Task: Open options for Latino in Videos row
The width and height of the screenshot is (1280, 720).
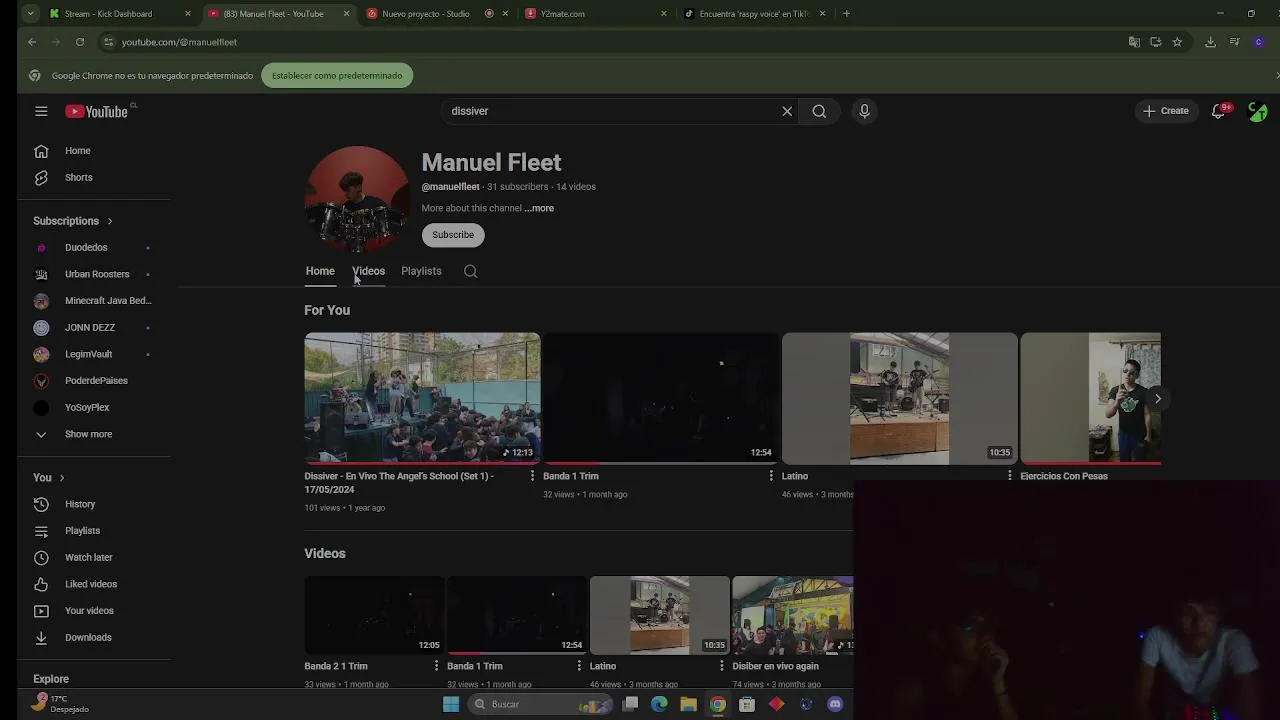Action: tap(722, 666)
